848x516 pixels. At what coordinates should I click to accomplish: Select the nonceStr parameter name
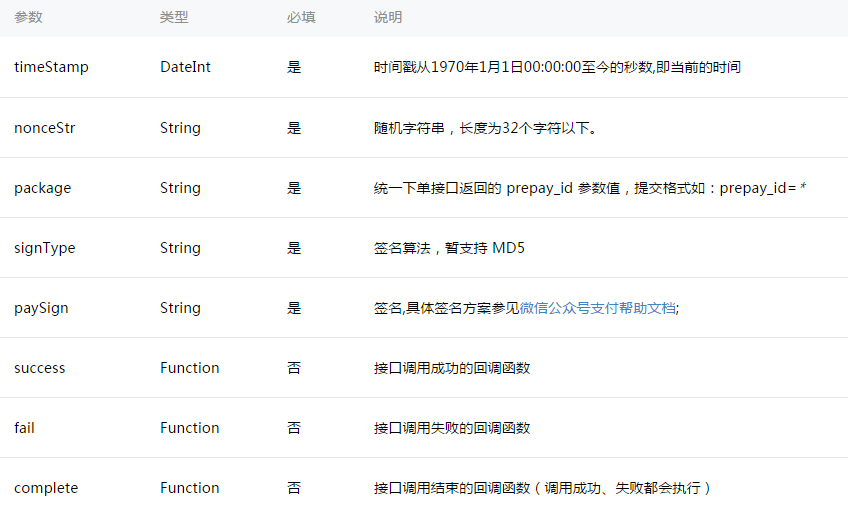pos(44,128)
